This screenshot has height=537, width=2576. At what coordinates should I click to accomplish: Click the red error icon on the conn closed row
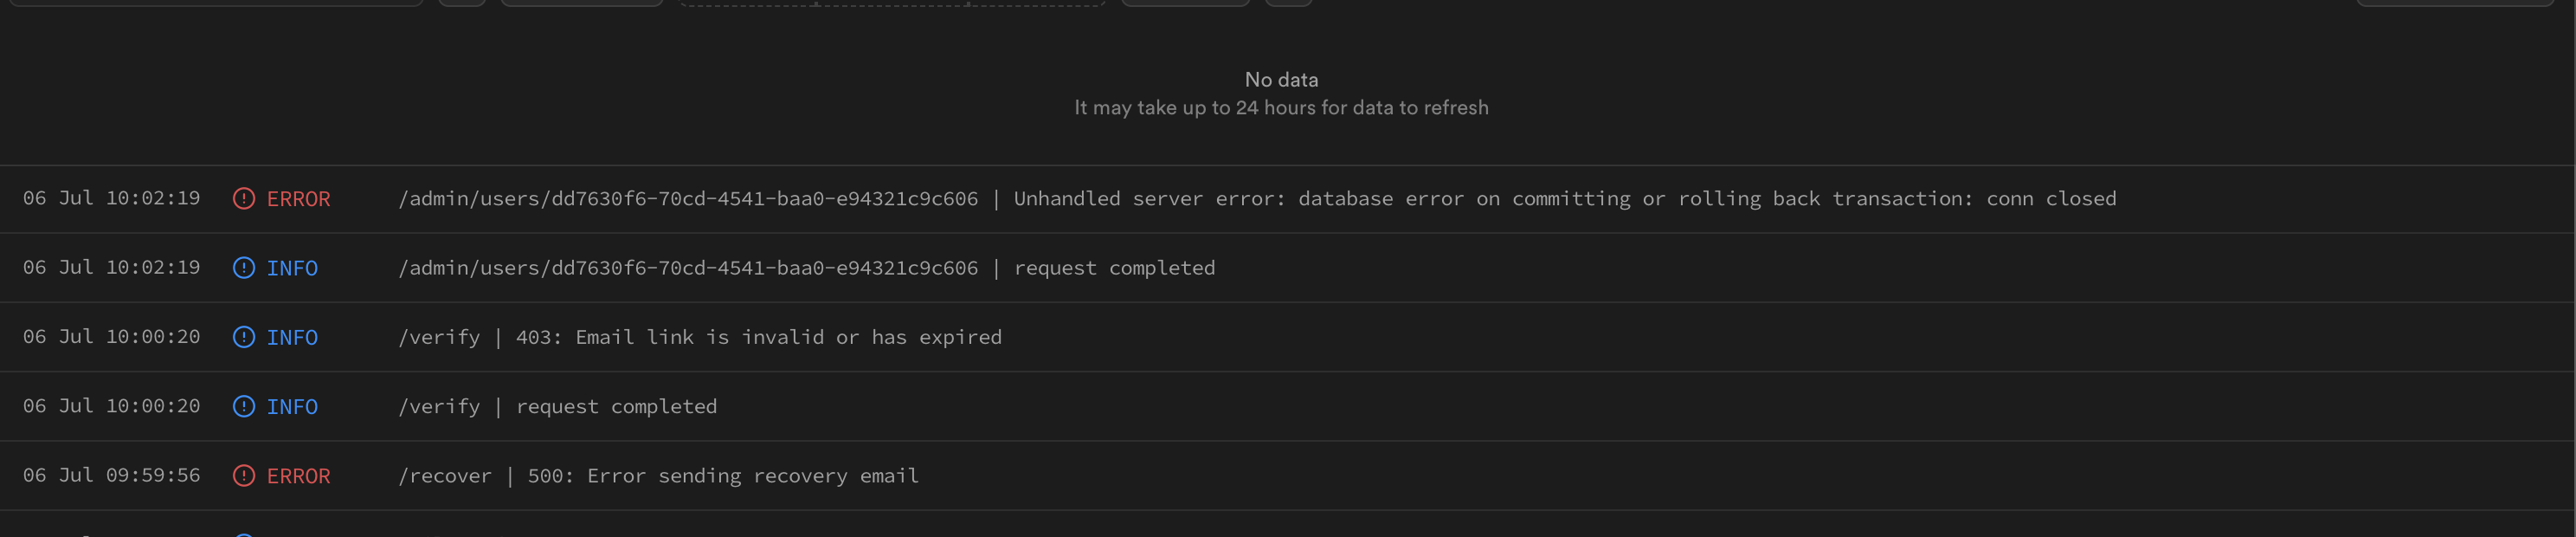244,199
